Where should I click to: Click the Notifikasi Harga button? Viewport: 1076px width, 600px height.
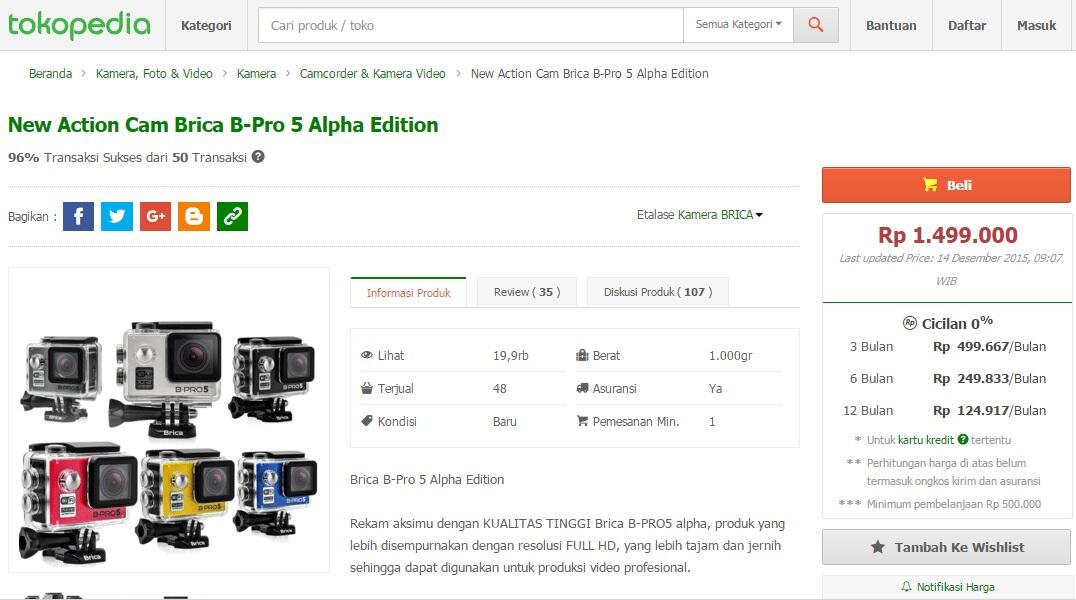pyautogui.click(x=946, y=587)
